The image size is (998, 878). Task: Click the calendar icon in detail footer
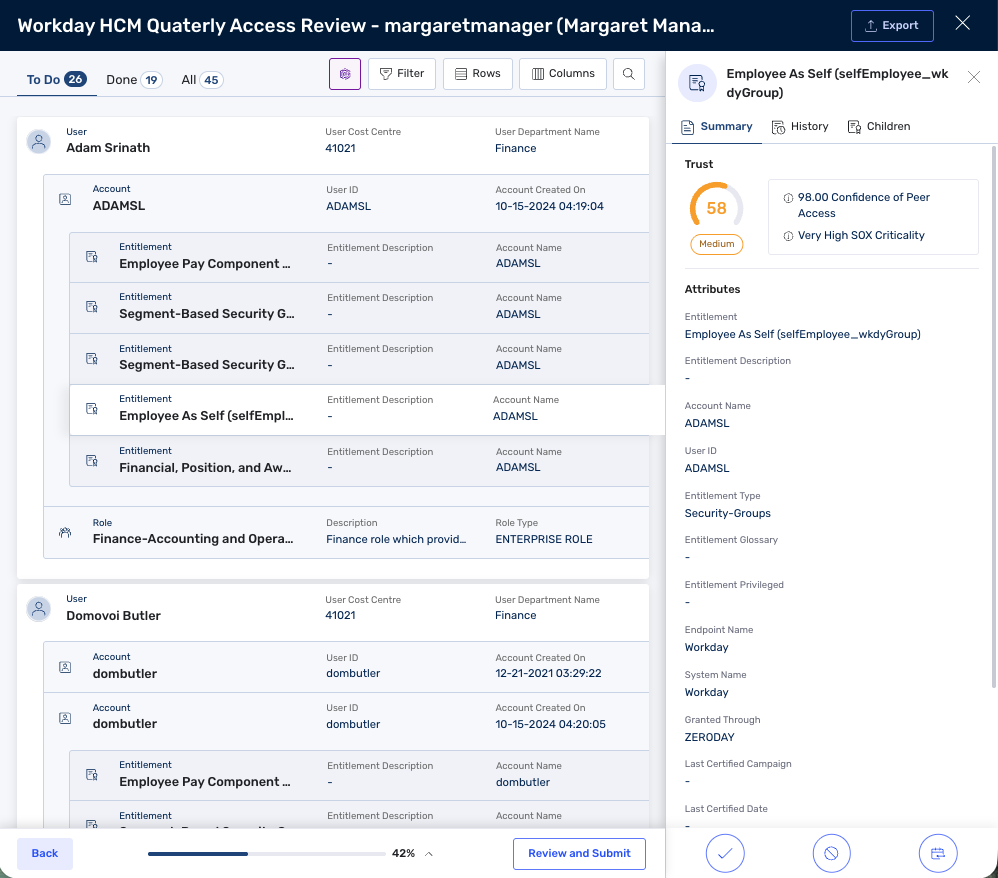(x=938, y=853)
